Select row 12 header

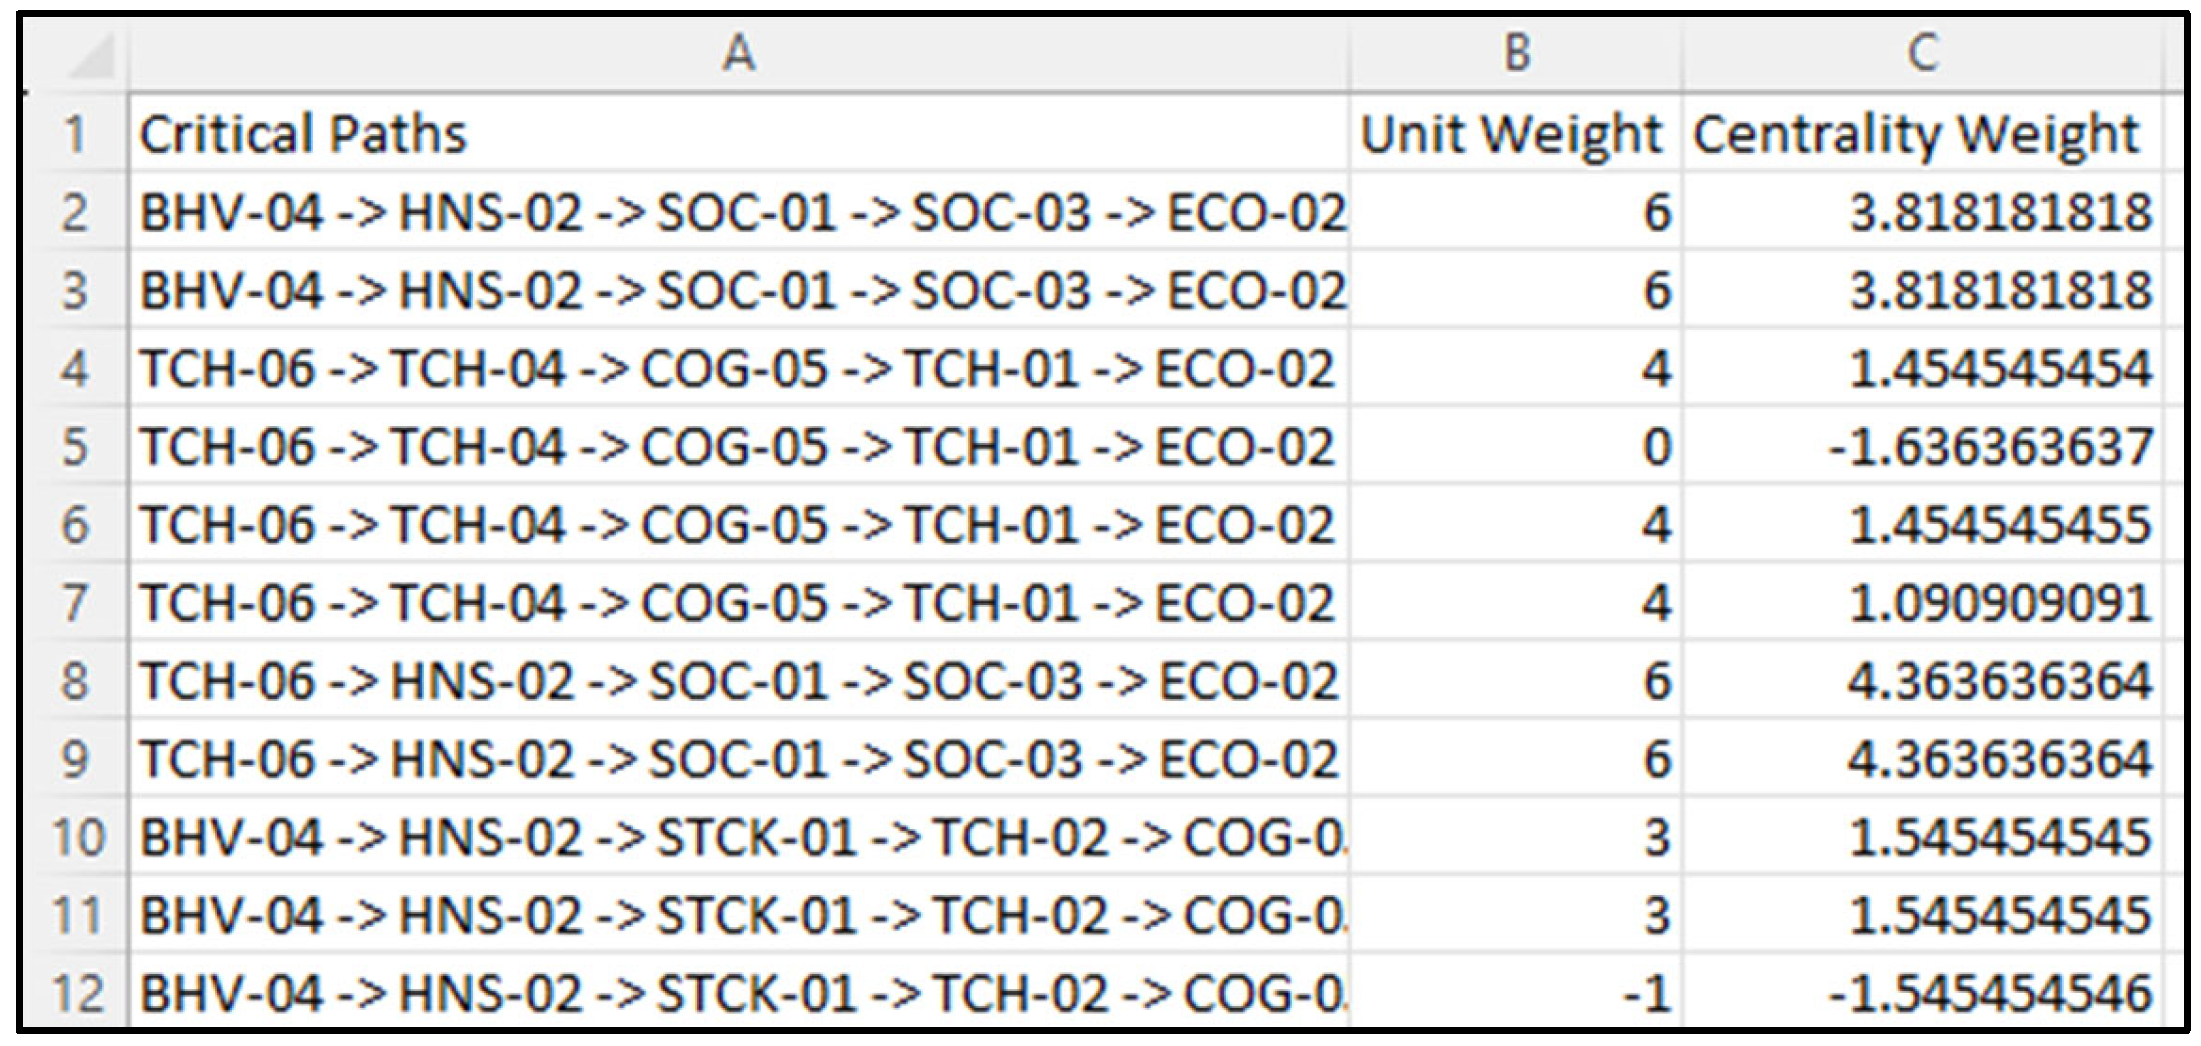pos(75,994)
